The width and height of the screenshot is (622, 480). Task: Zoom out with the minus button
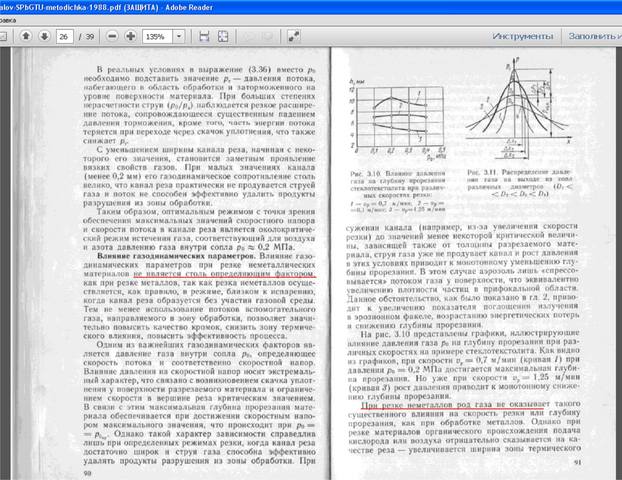(x=113, y=36)
